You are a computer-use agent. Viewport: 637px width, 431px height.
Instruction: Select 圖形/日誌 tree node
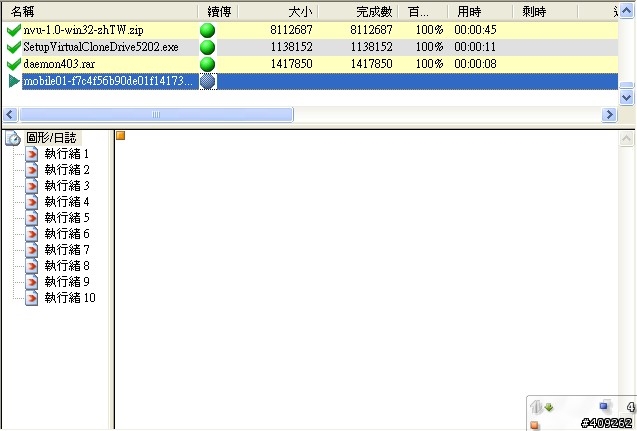(x=52, y=138)
